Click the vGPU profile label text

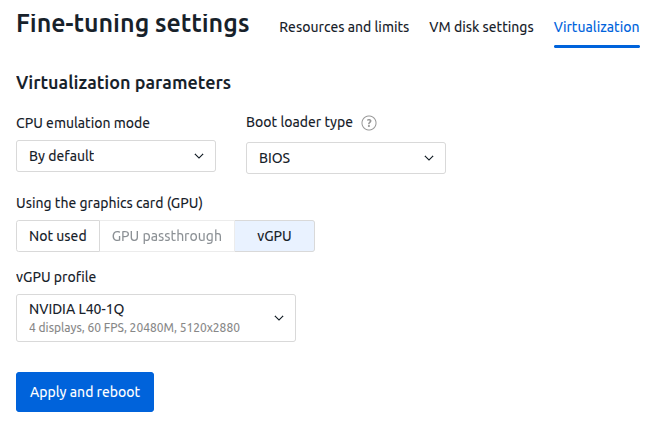(x=56, y=277)
